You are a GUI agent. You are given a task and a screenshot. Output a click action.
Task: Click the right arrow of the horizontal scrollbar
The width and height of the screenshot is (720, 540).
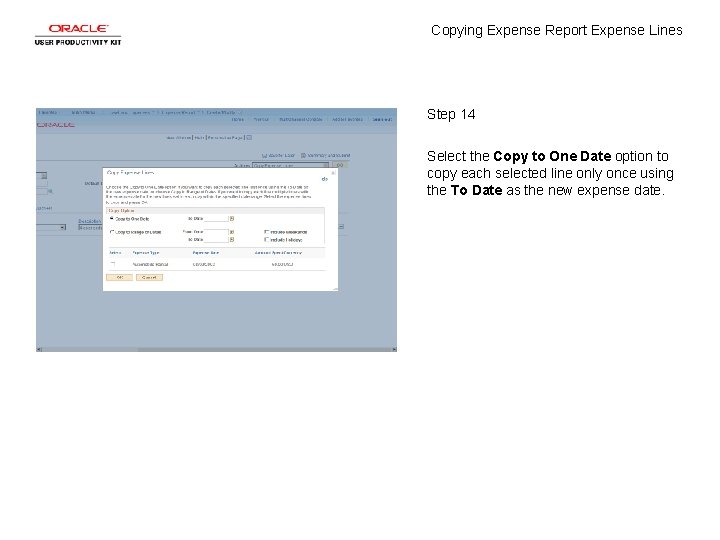click(394, 349)
